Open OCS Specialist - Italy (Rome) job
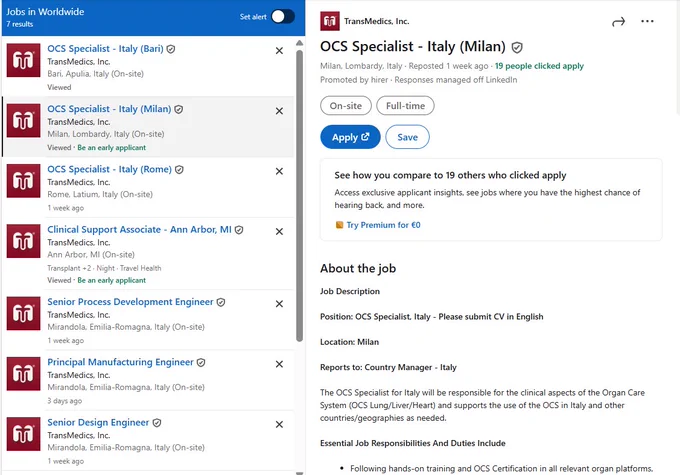 pyautogui.click(x=109, y=169)
